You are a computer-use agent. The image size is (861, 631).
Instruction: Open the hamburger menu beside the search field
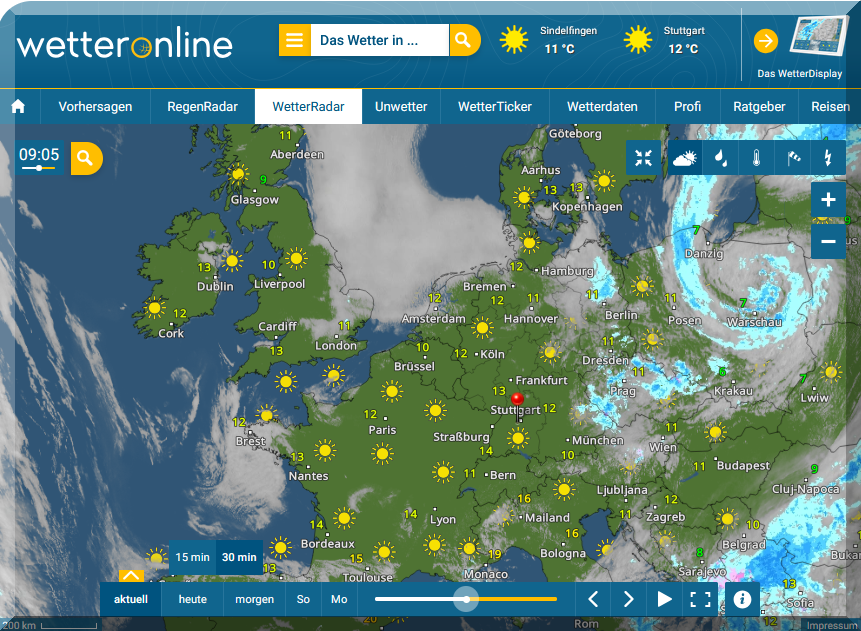click(x=294, y=40)
